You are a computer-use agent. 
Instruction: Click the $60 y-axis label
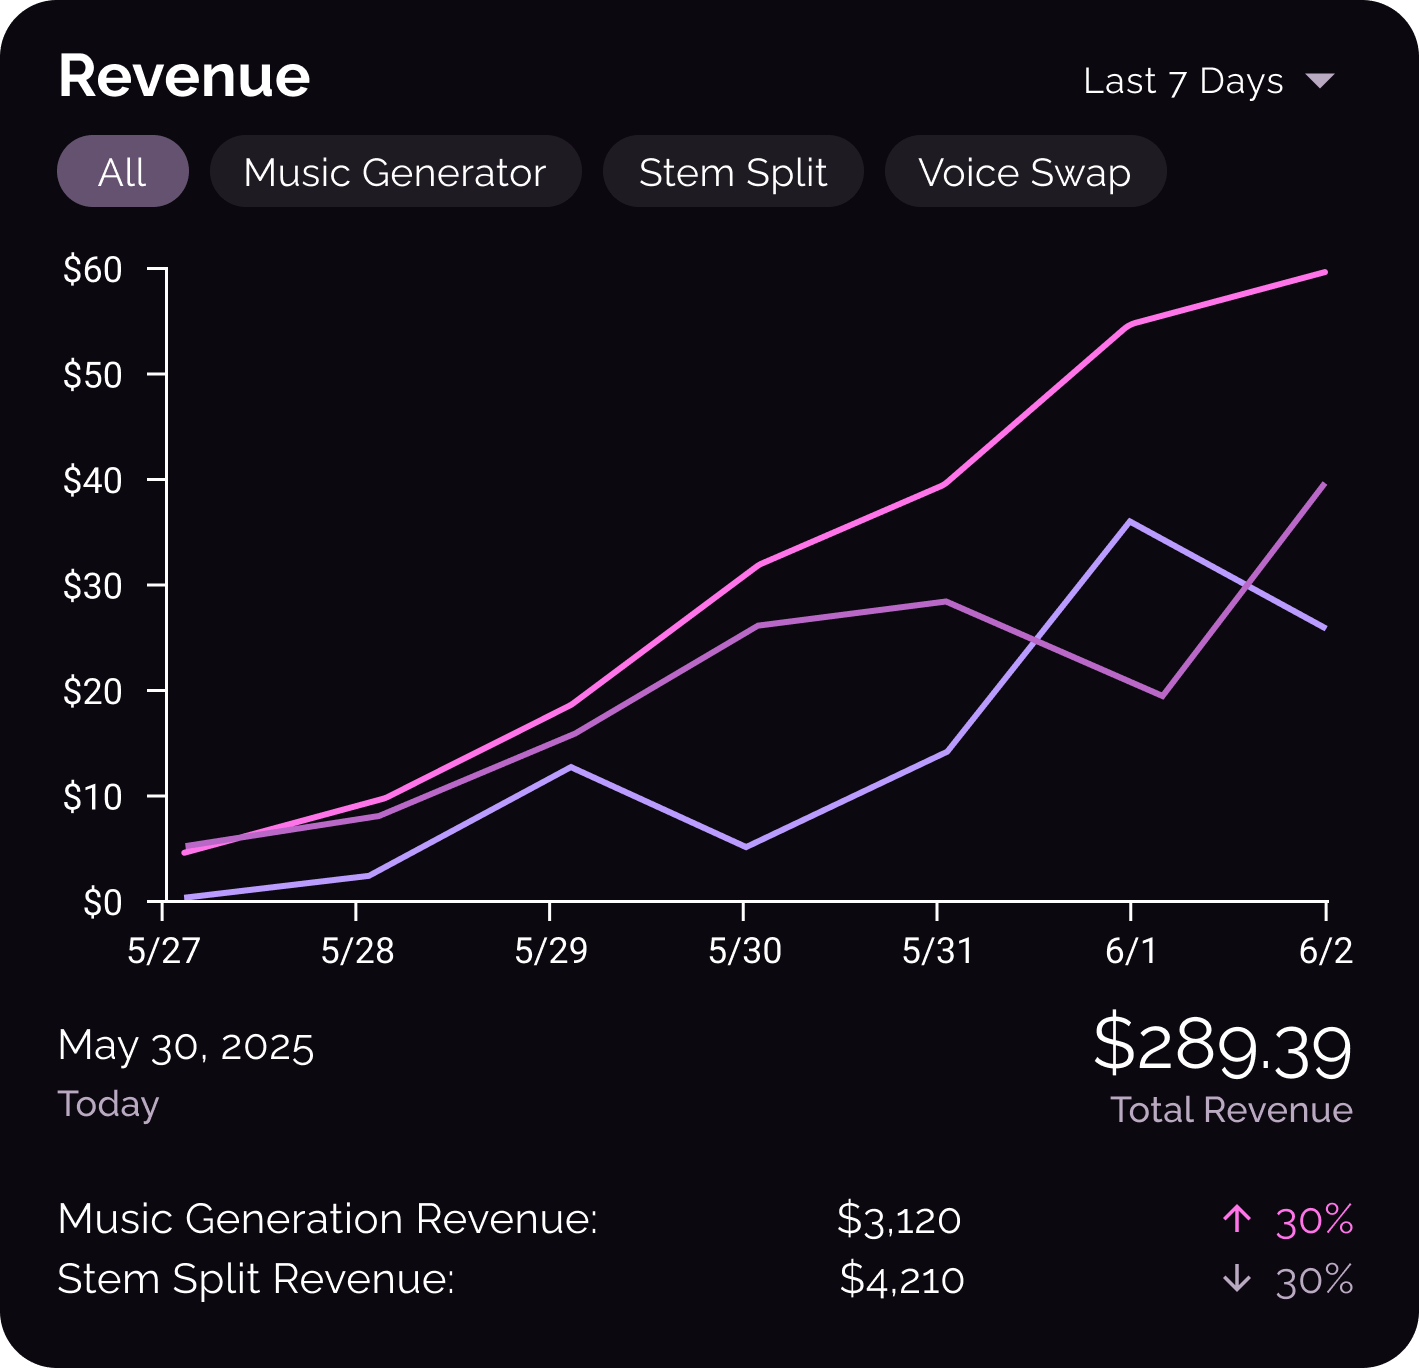point(92,270)
